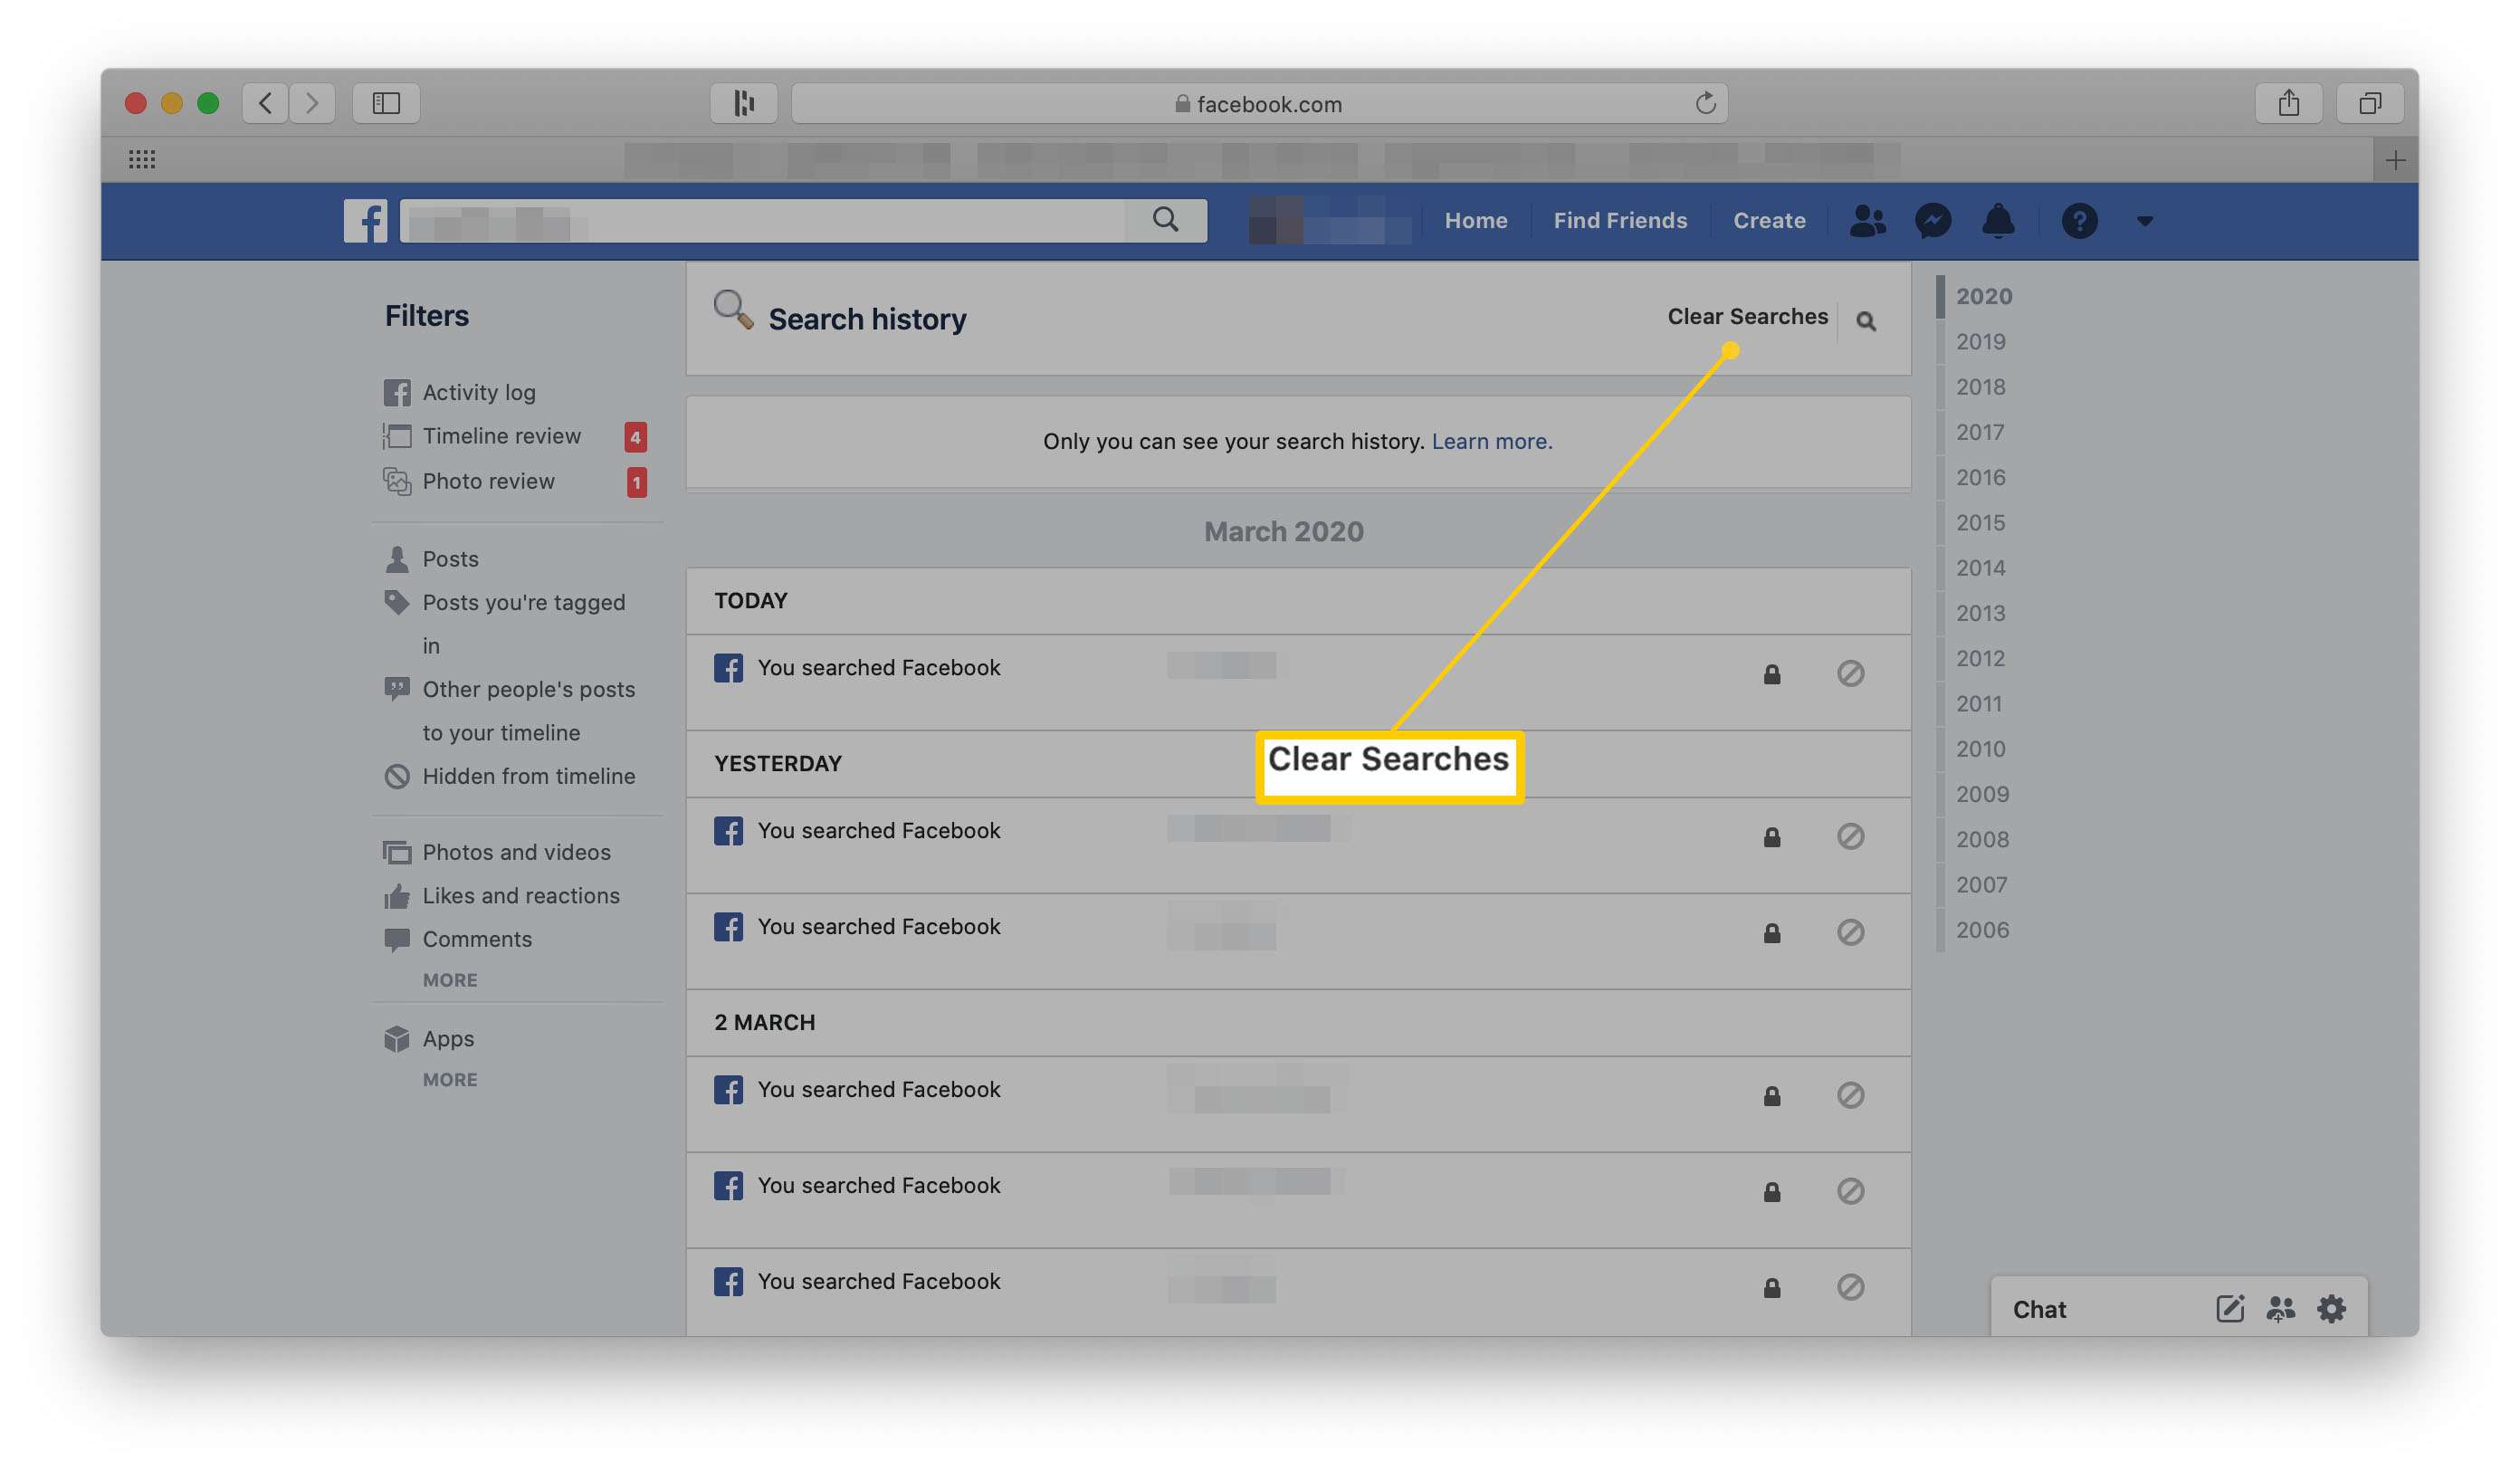
Task: Open Notifications bell
Action: pos(1998,220)
